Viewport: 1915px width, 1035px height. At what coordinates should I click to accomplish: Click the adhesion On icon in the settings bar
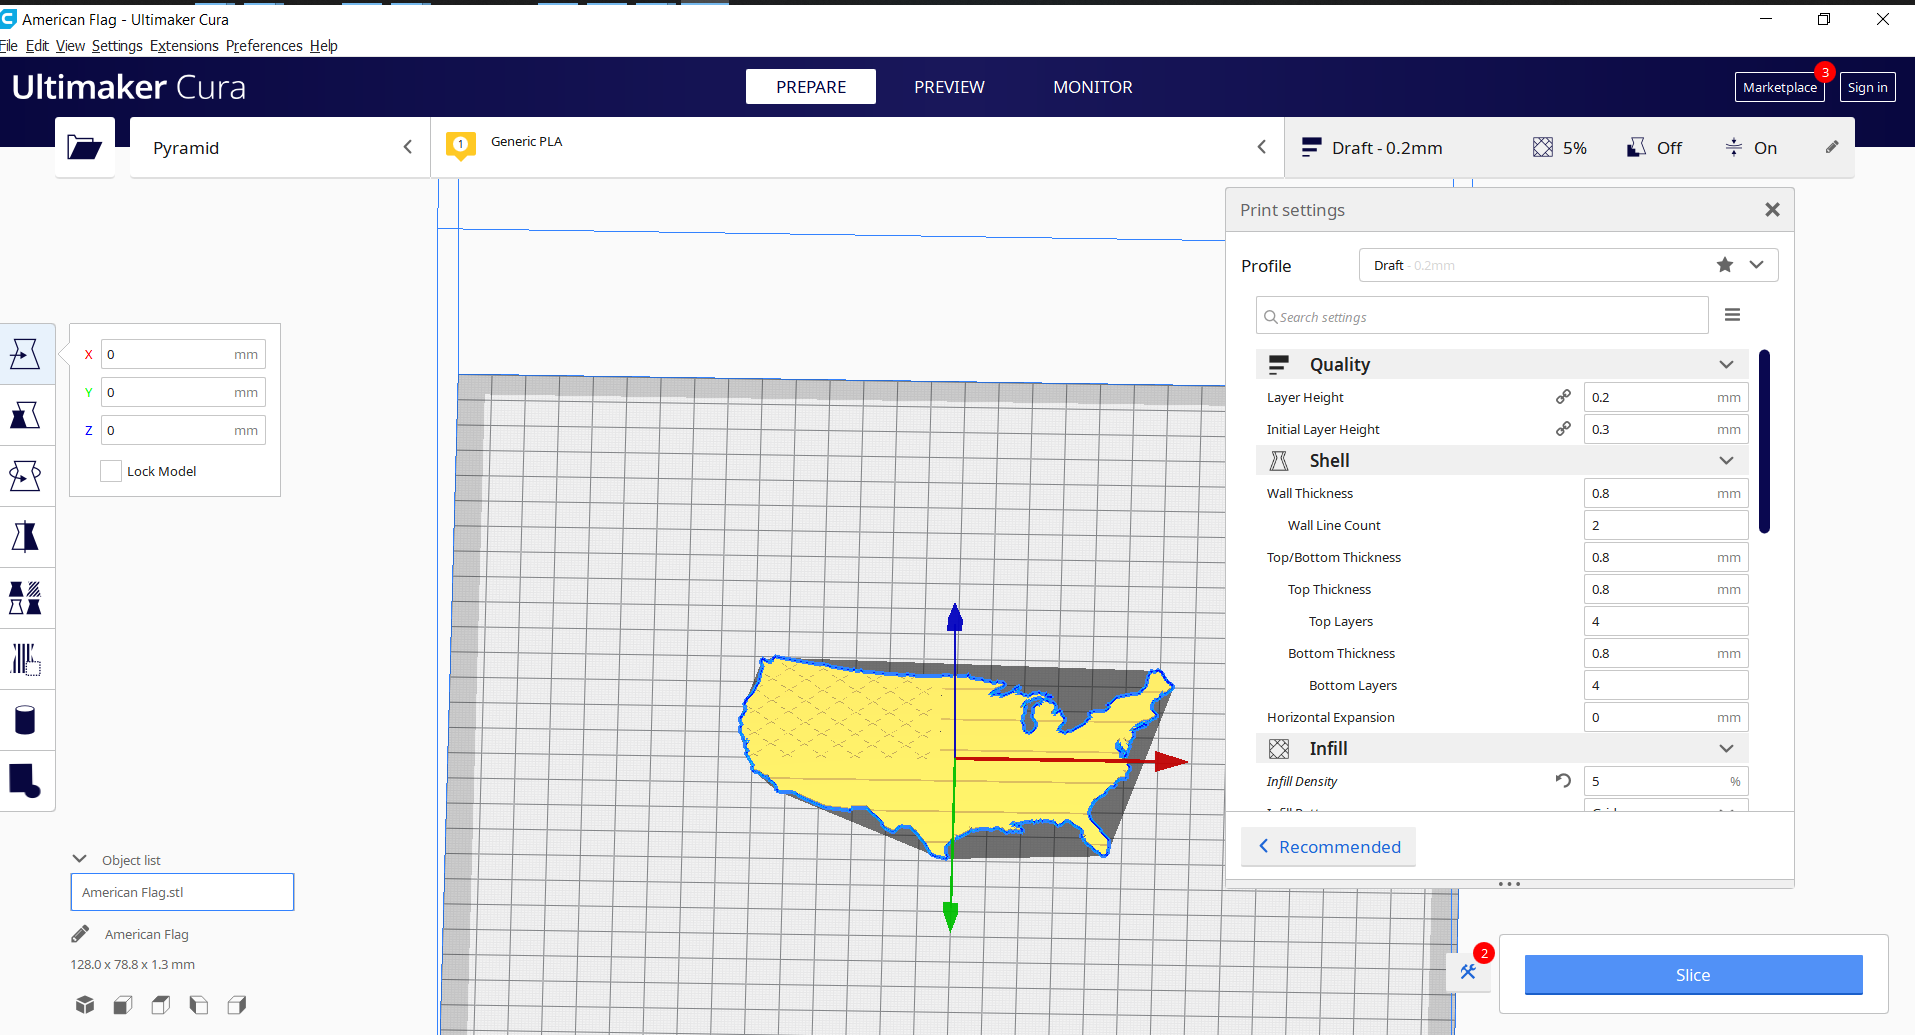tap(1734, 148)
